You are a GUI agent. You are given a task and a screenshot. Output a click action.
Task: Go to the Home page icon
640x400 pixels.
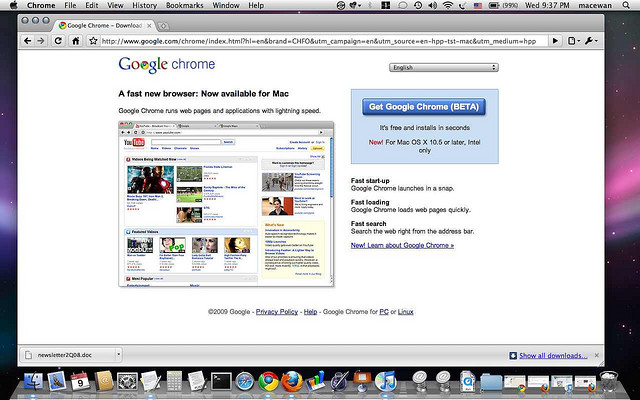point(75,41)
